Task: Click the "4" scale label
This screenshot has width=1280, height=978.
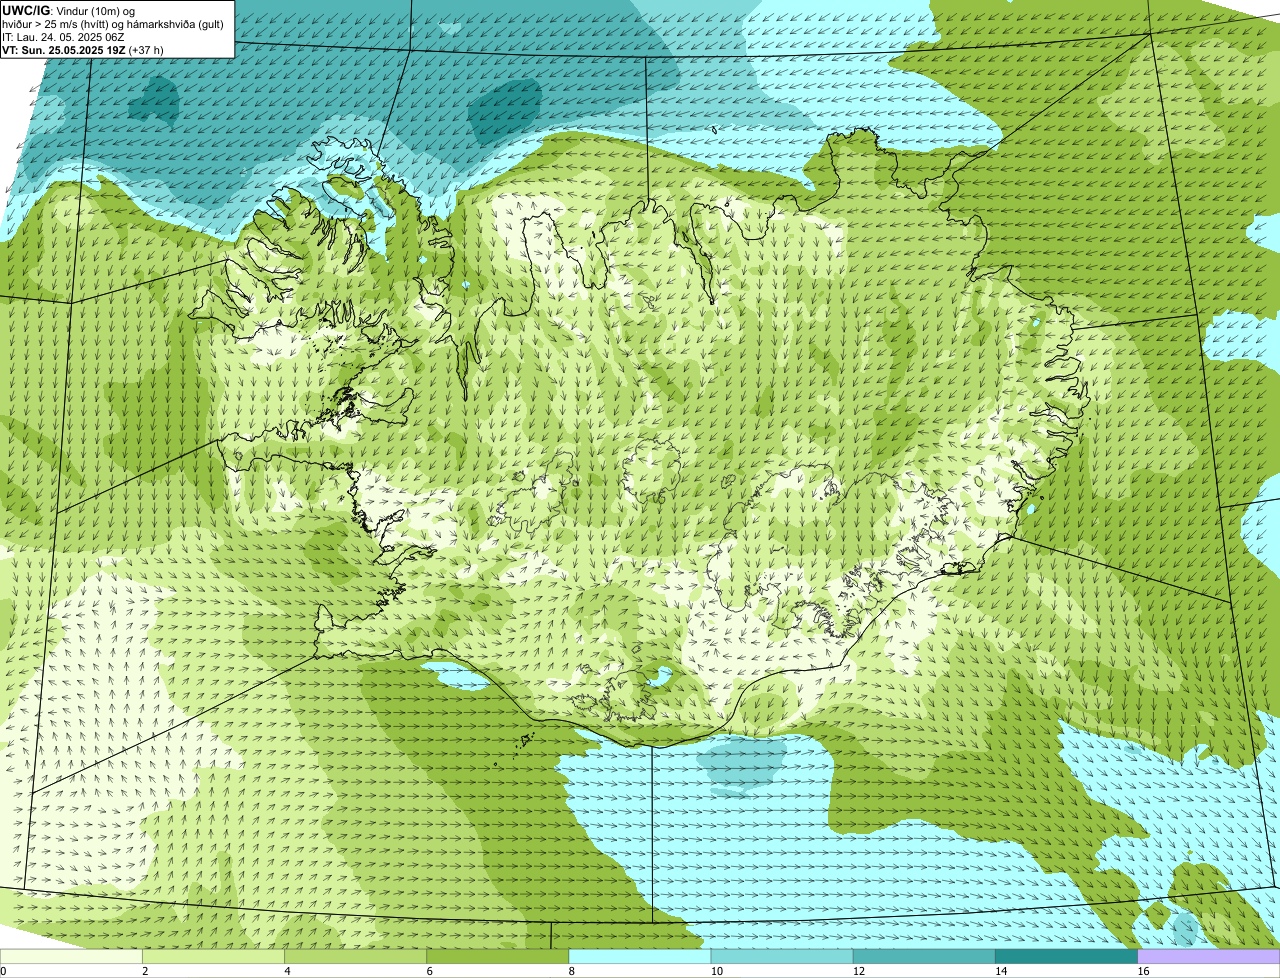Action: click(x=287, y=971)
